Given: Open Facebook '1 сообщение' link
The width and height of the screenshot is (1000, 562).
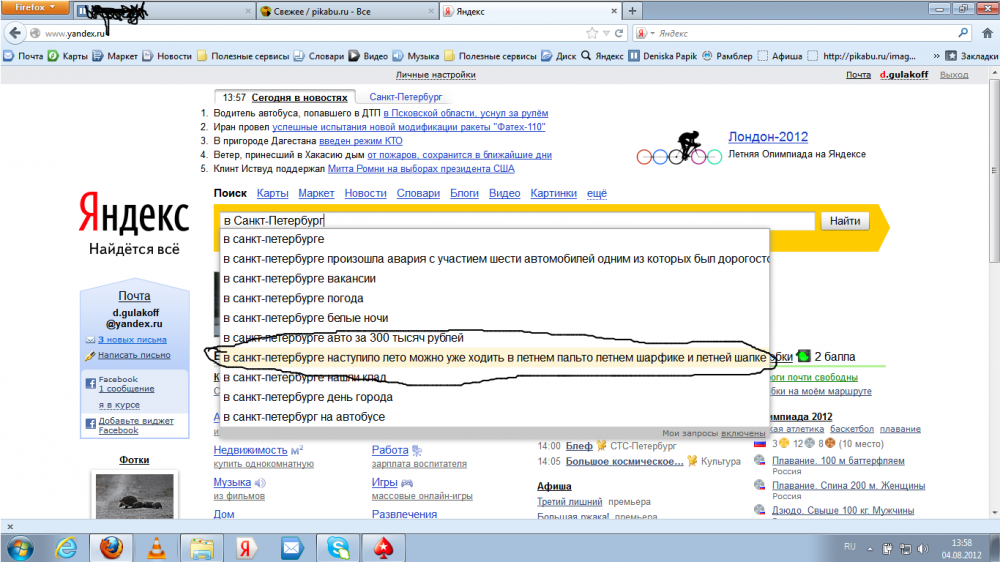Looking at the screenshot, I should (126, 389).
